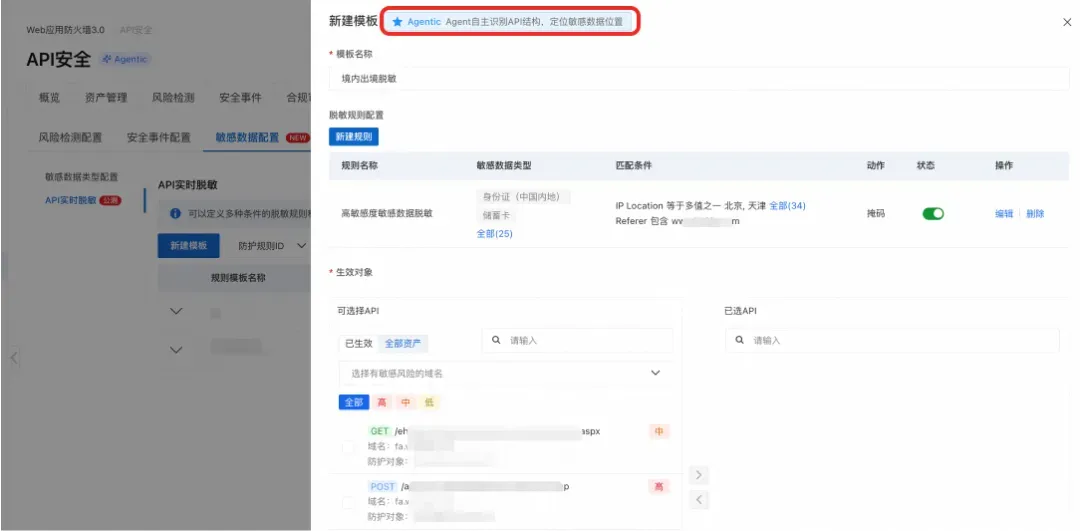Click the 储蓄卡 data type tag
This screenshot has width=1080, height=531.
click(x=496, y=215)
